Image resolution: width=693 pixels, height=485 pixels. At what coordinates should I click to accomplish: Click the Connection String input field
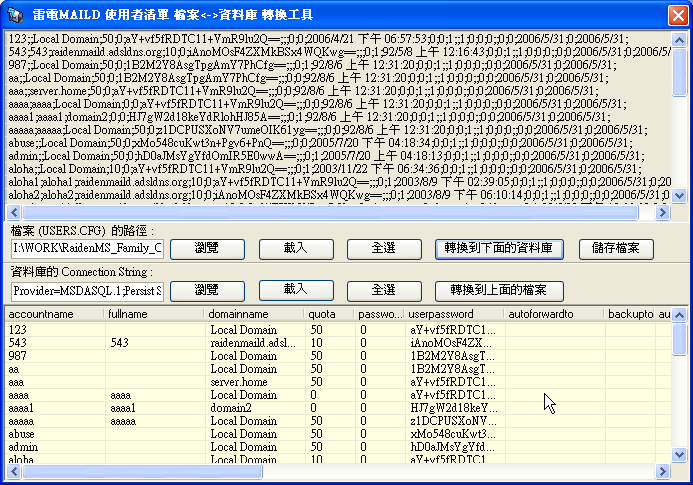click(x=87, y=290)
